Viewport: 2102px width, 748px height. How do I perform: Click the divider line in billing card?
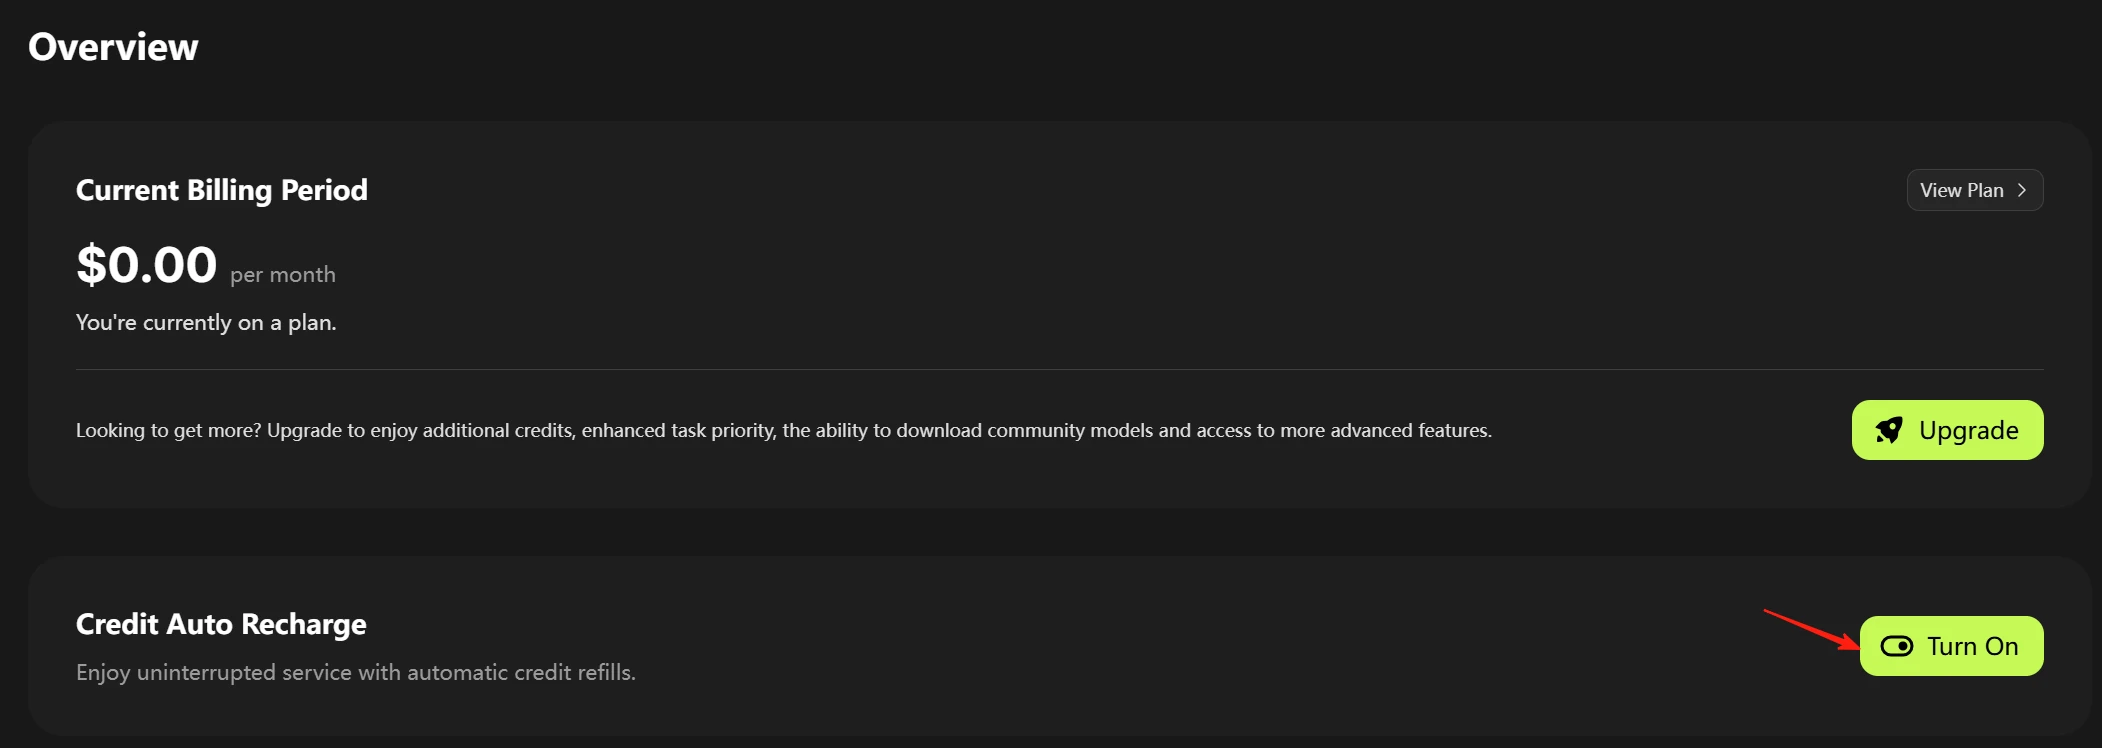(x=1060, y=369)
